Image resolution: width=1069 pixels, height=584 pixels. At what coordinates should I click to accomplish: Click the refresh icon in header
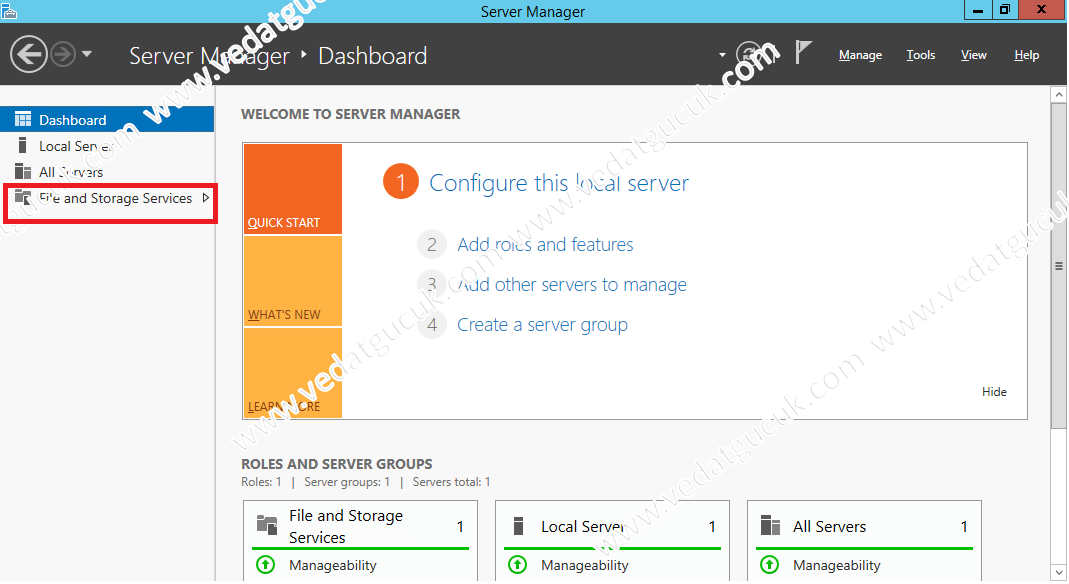750,54
